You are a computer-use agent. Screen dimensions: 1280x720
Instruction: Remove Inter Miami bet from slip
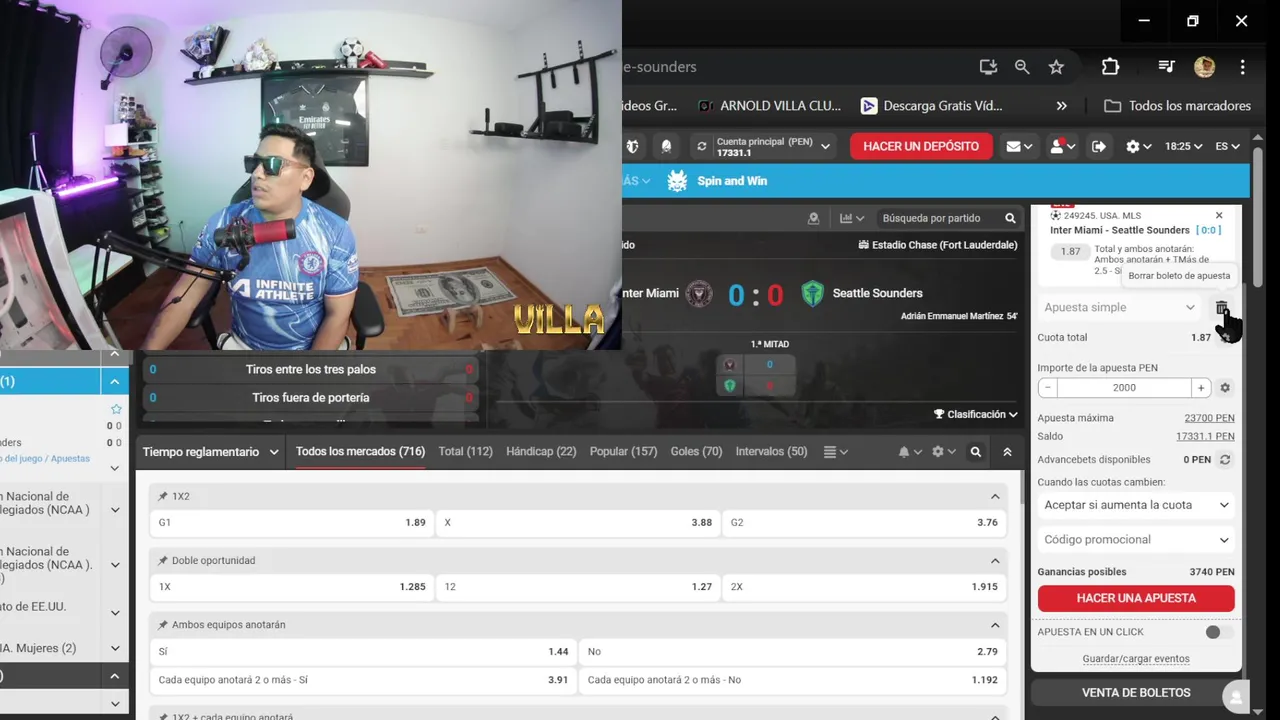pos(1219,215)
